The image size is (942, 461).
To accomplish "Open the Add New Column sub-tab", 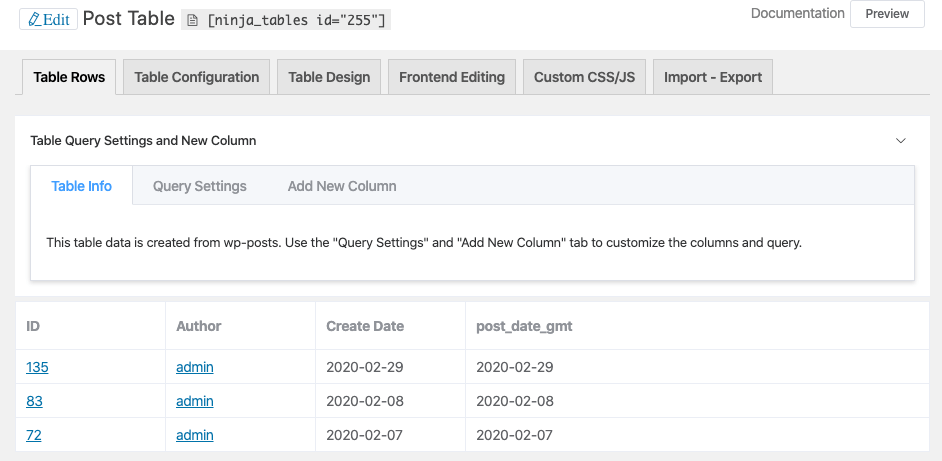I will (342, 186).
